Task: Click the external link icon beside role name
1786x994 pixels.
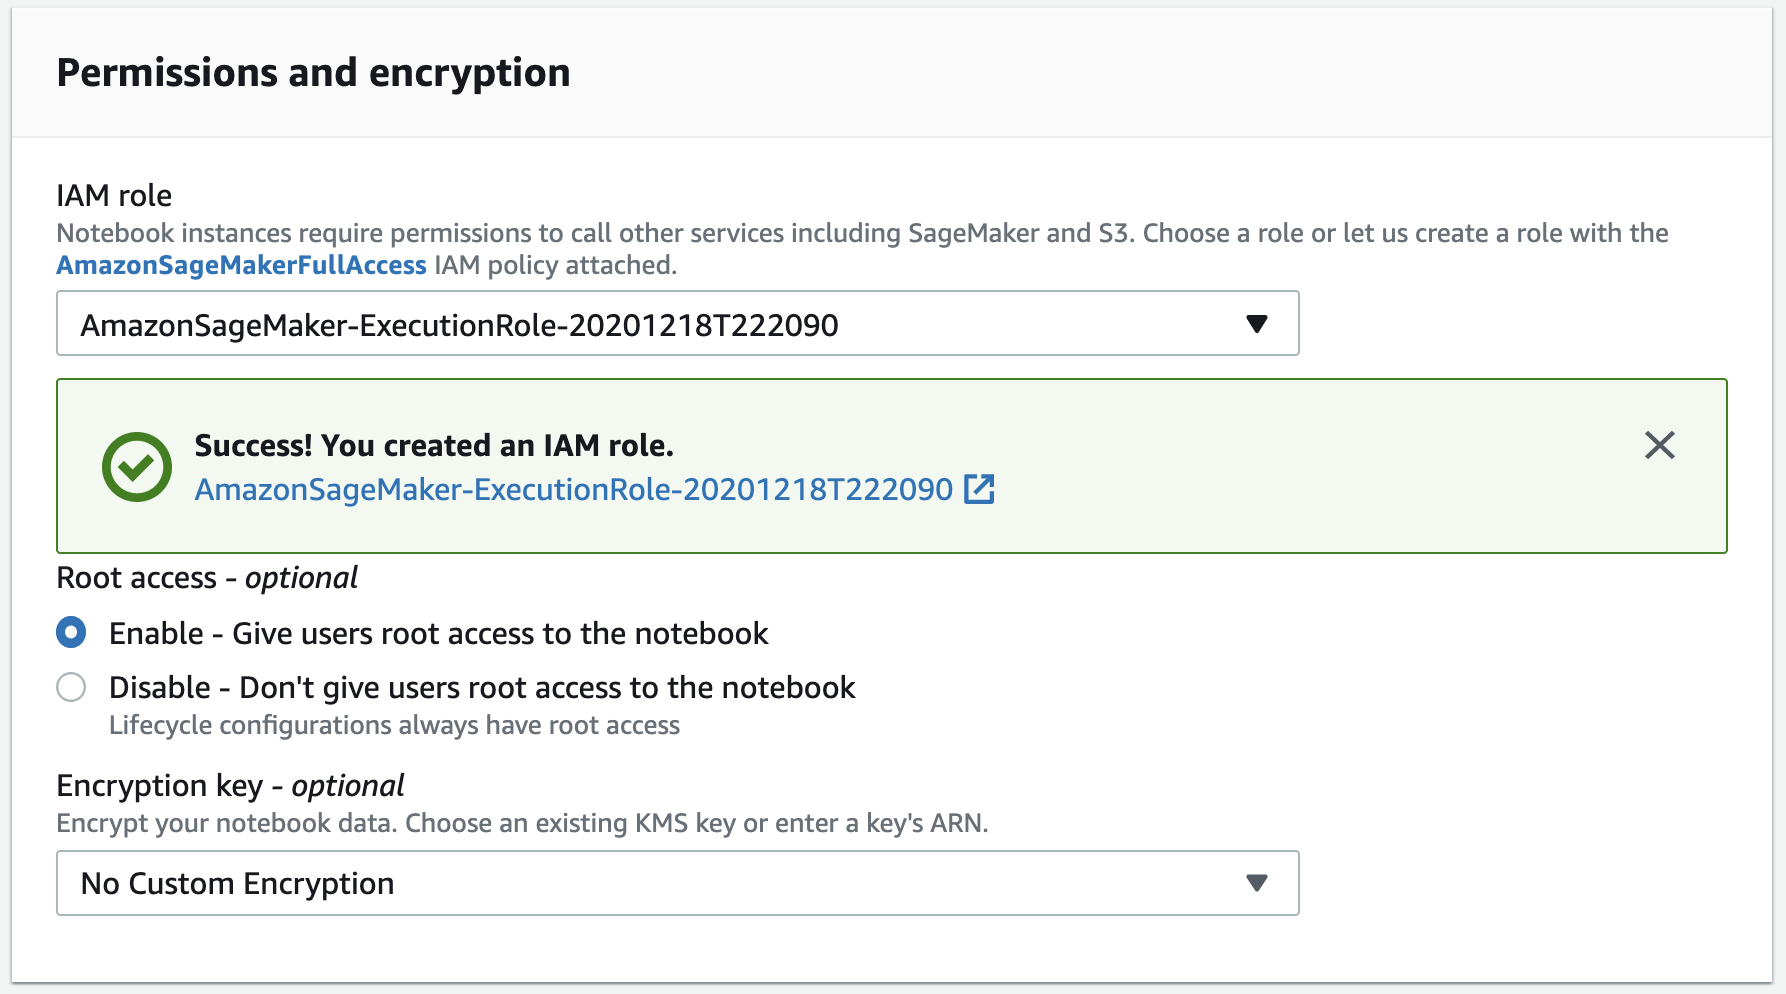Action: (979, 489)
